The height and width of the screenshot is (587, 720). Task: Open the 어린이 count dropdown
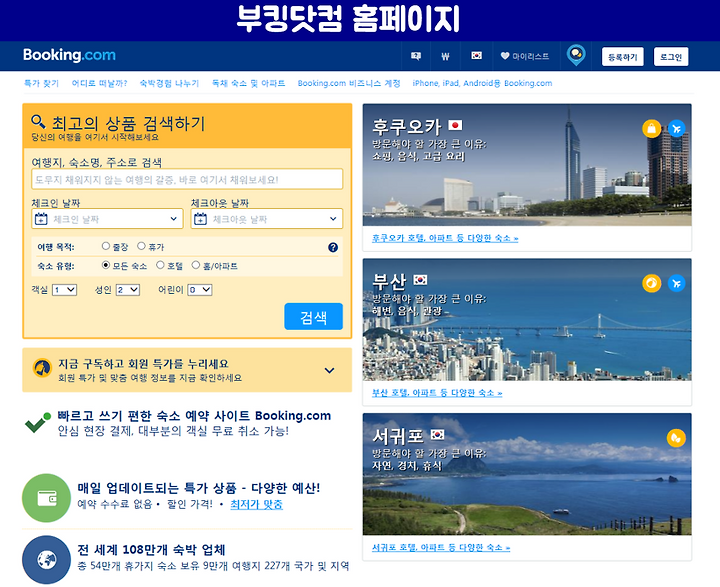[200, 290]
